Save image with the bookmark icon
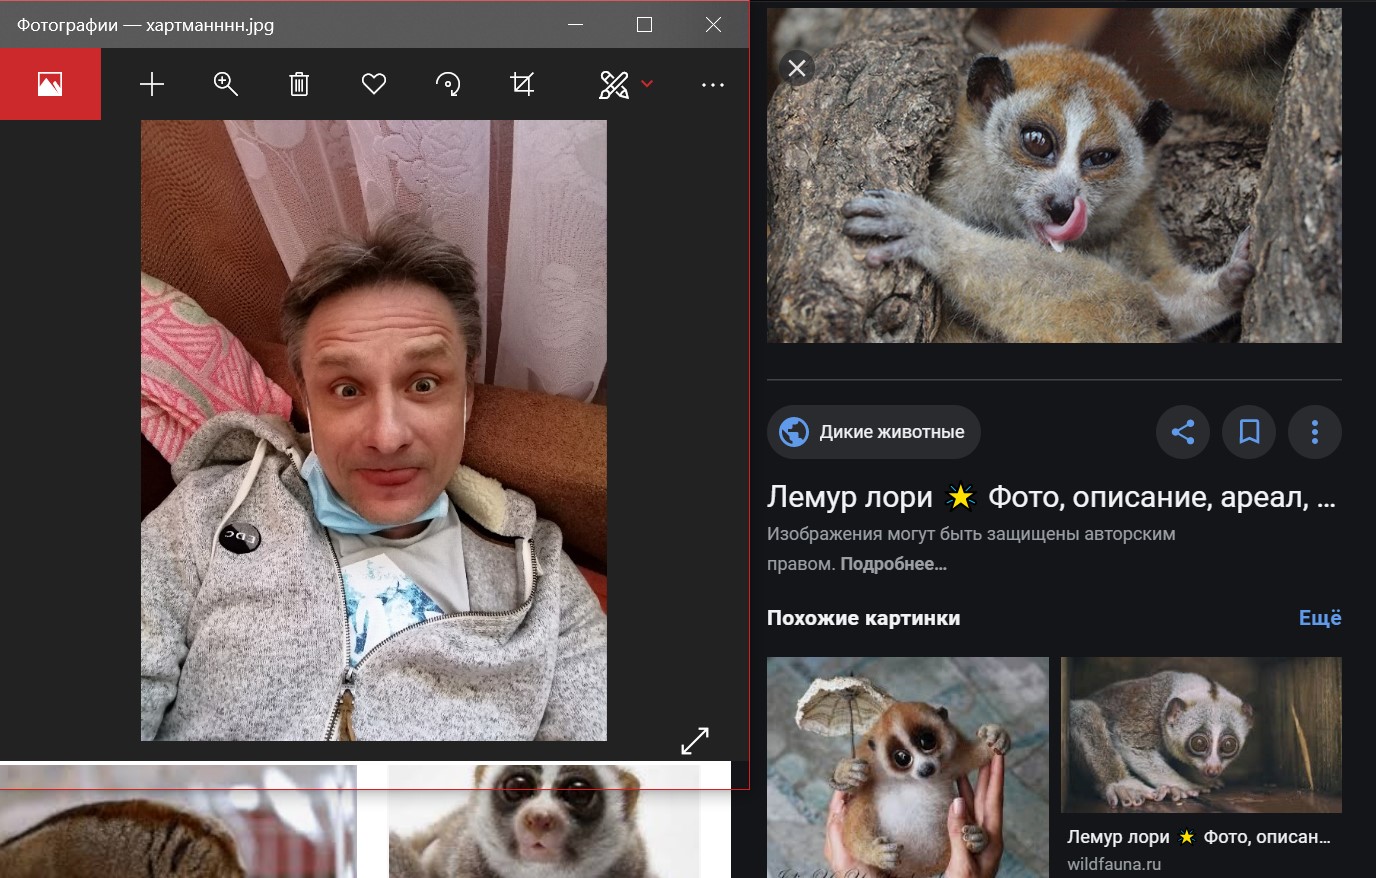Viewport: 1376px width, 878px height. pos(1249,432)
